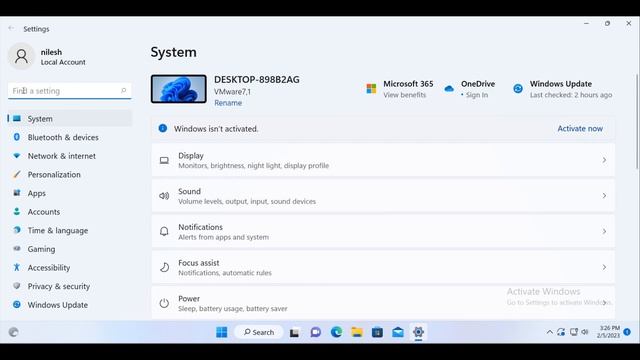Click the network icon in system tray

click(x=573, y=332)
